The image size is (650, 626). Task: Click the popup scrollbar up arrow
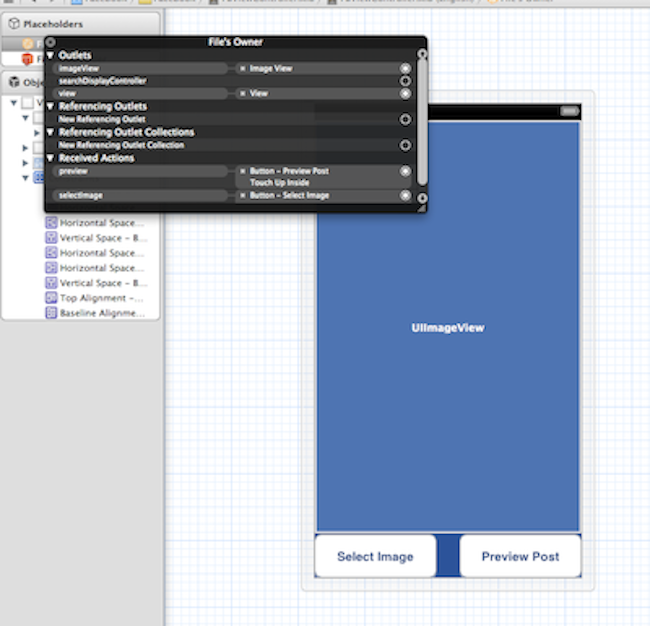[422, 54]
